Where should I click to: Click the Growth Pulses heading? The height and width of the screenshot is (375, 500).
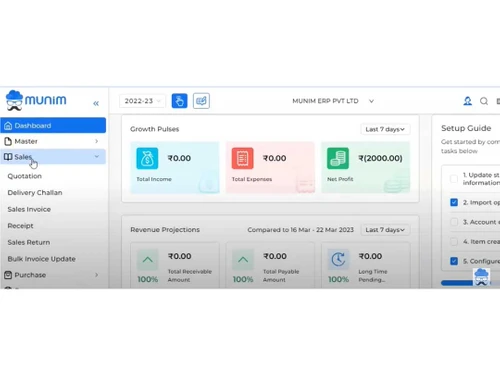click(155, 129)
